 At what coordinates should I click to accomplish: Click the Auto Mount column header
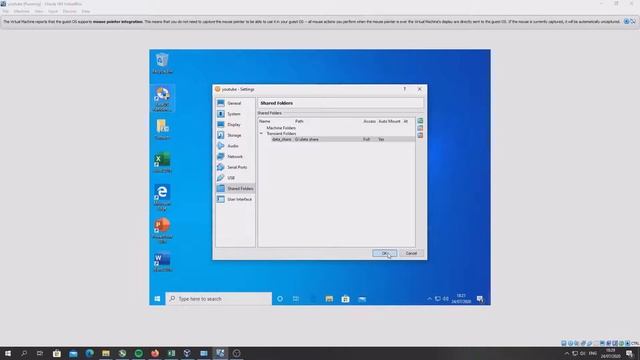(x=389, y=121)
